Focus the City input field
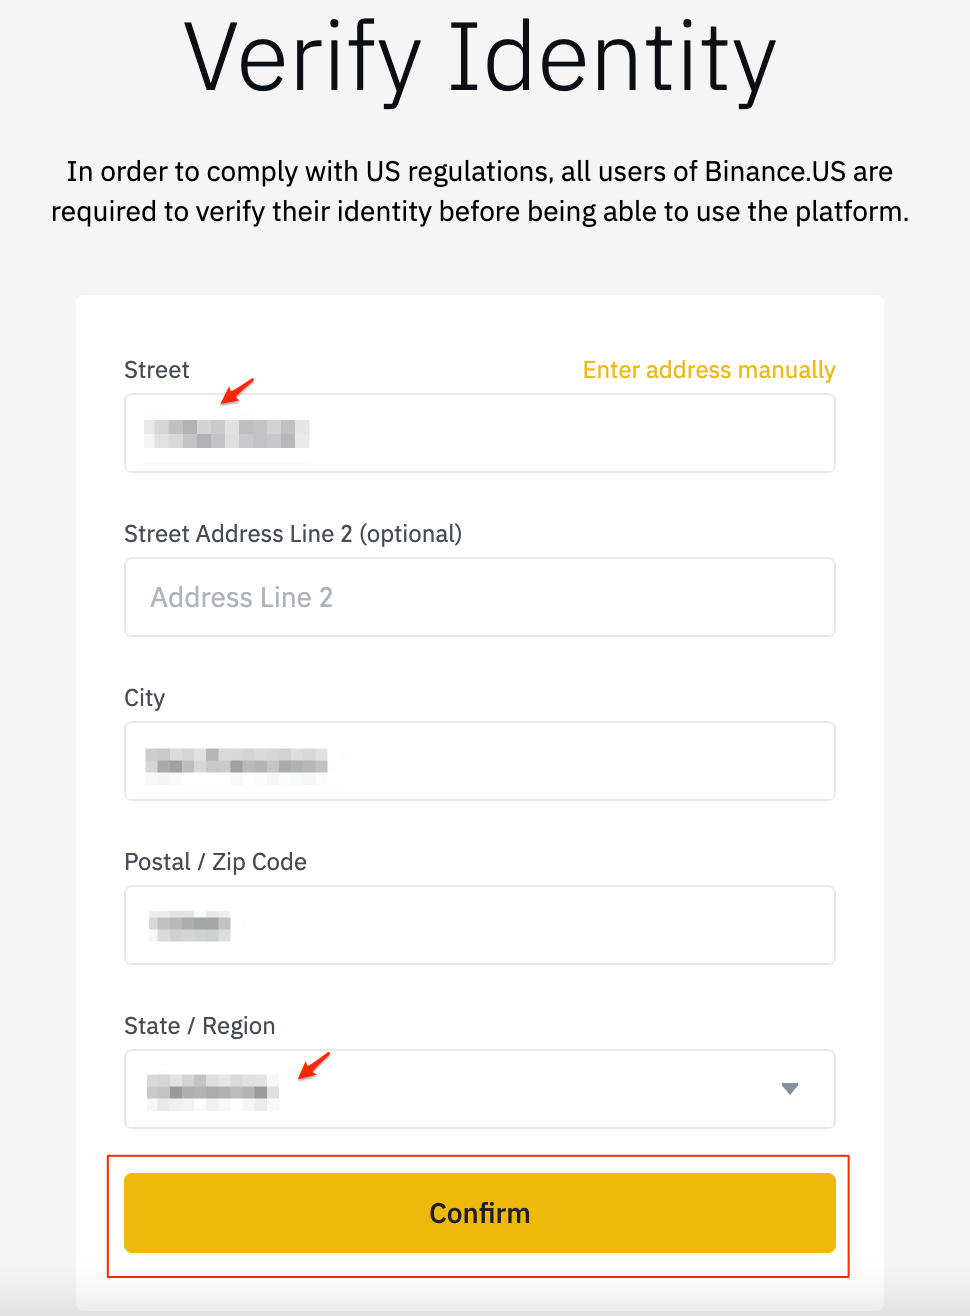This screenshot has height=1316, width=970. click(x=480, y=761)
